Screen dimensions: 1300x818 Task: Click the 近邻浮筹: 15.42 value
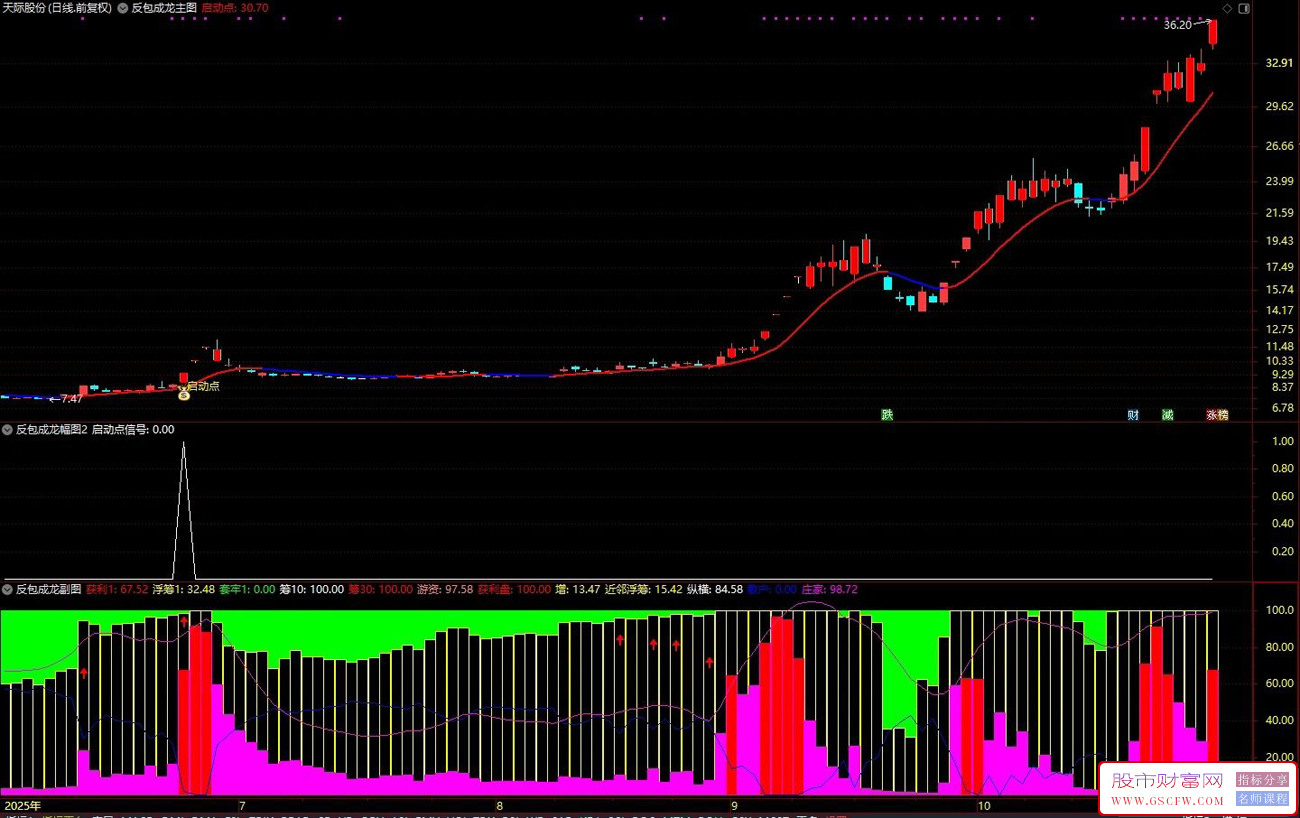[x=643, y=590]
